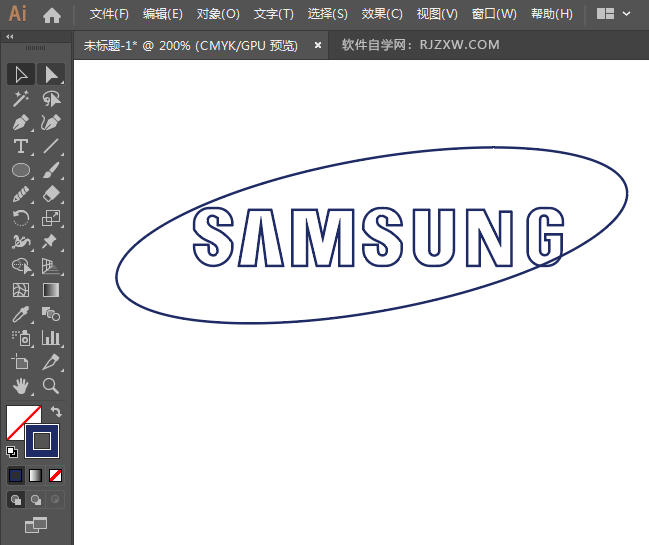Open the 视图(V) menu
649x545 pixels.
coord(437,14)
